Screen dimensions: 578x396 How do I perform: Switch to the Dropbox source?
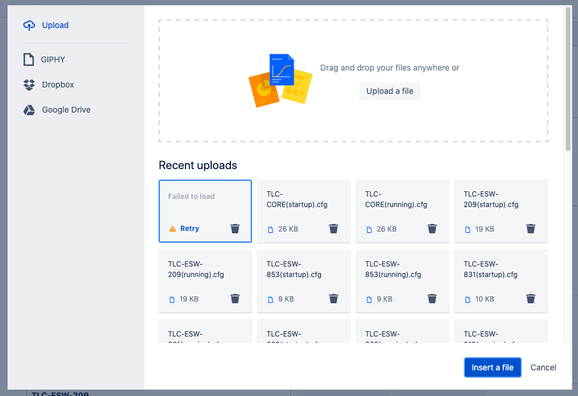58,85
